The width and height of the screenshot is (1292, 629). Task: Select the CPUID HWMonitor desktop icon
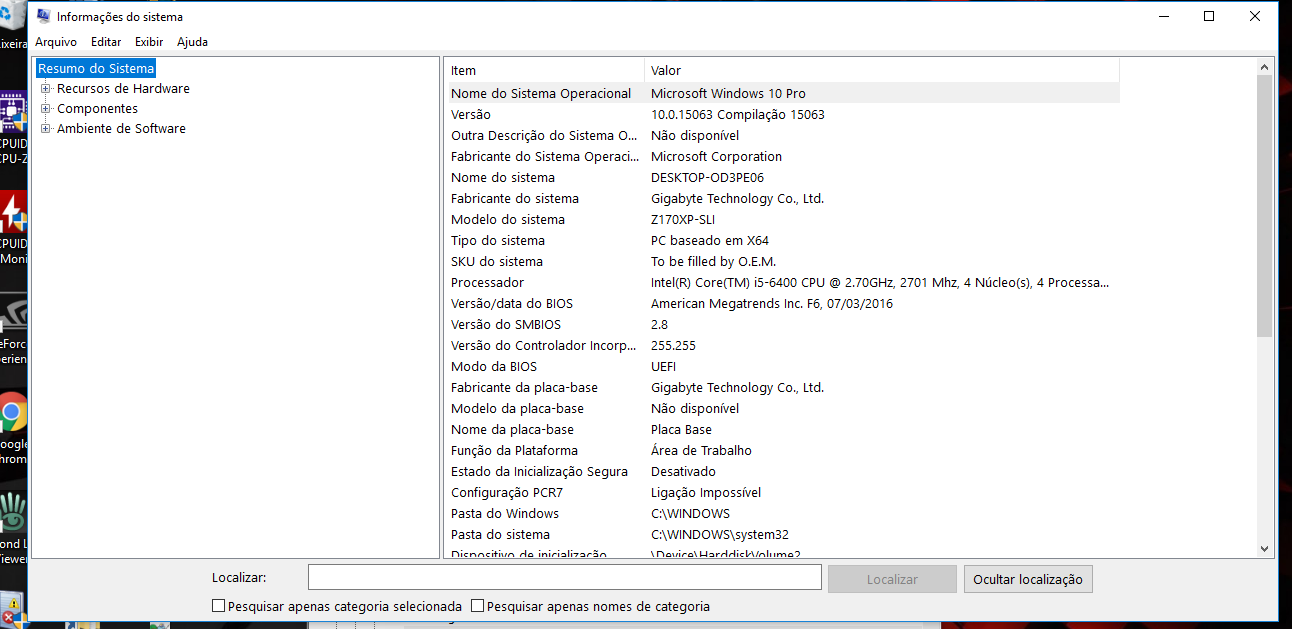click(13, 212)
